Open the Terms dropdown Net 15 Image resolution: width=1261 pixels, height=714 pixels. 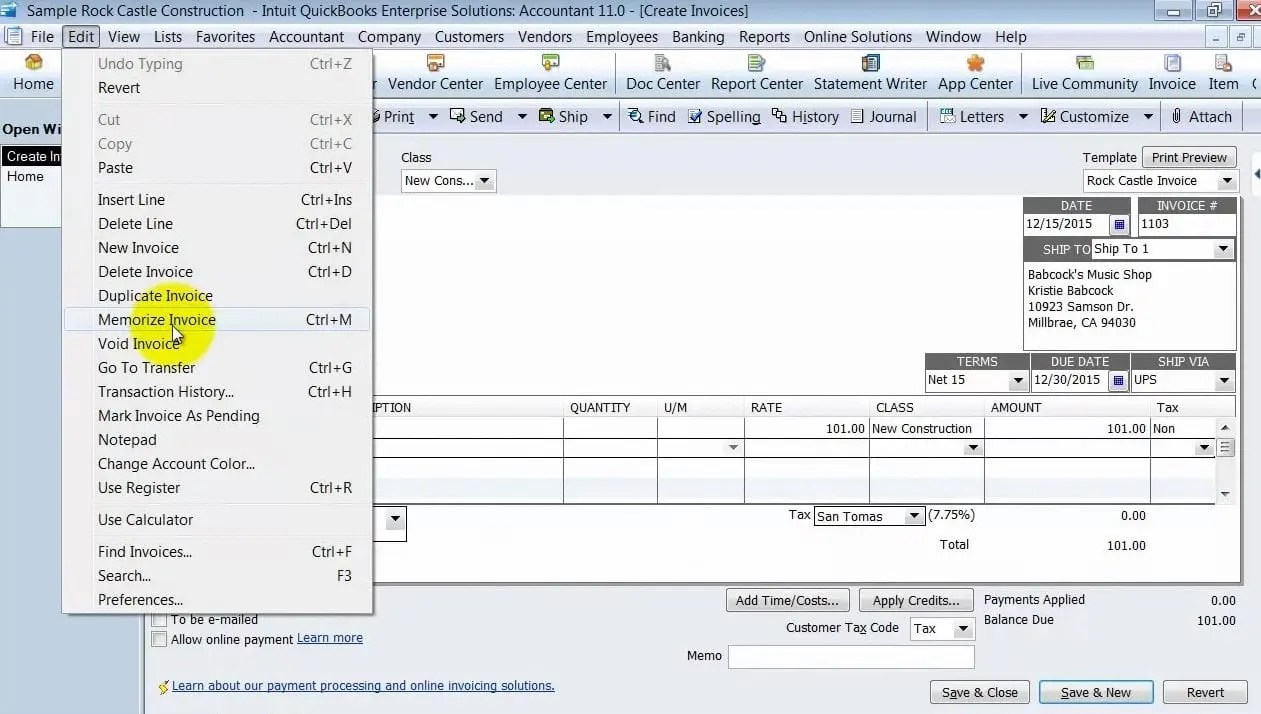1018,380
